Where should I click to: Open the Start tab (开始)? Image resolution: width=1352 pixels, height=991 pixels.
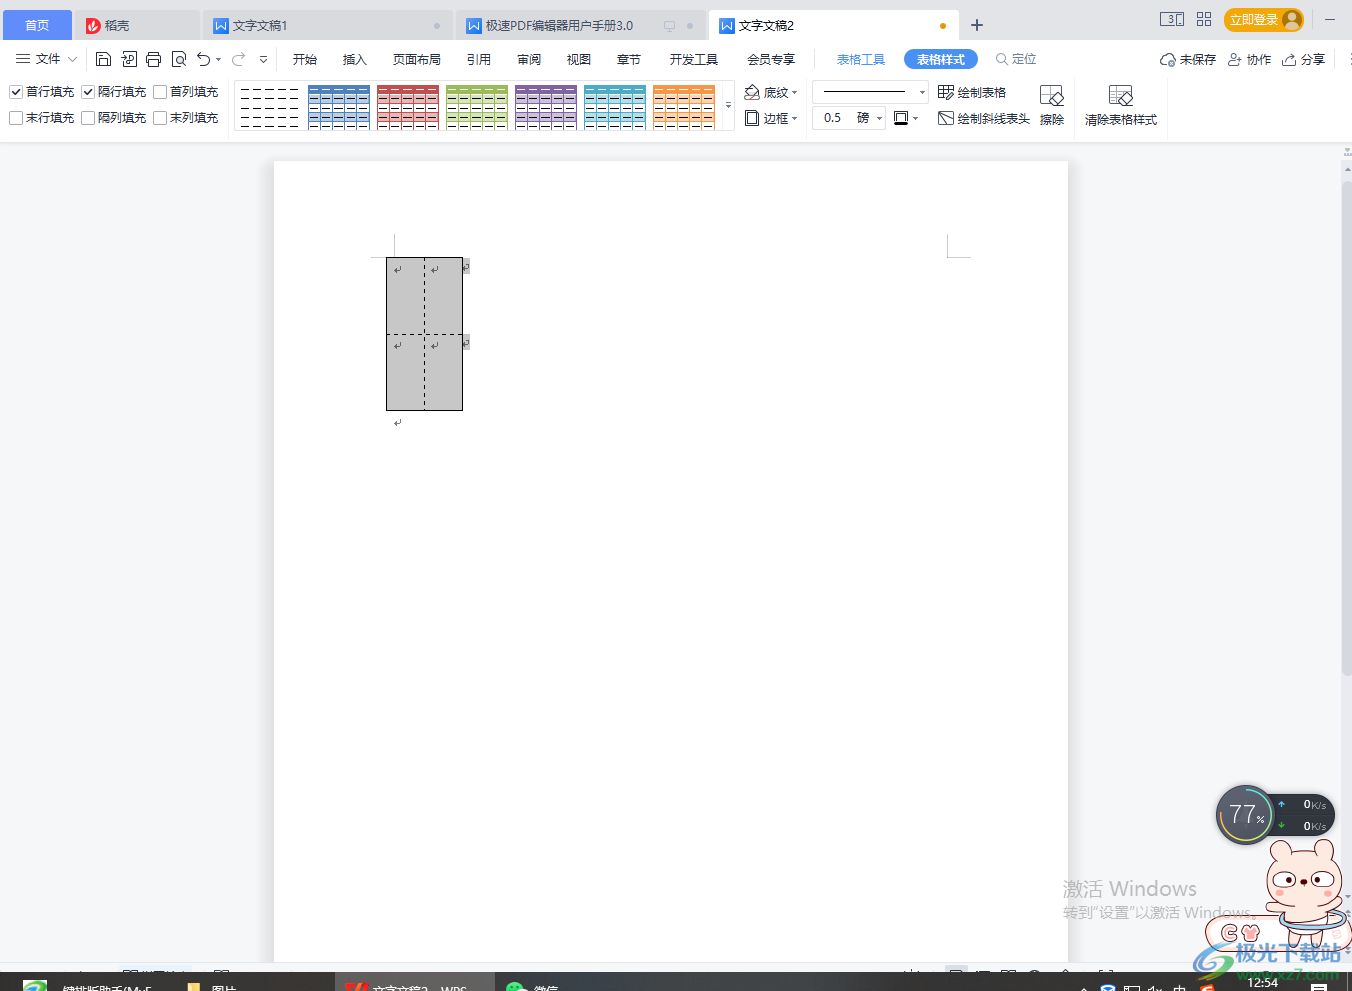point(305,60)
